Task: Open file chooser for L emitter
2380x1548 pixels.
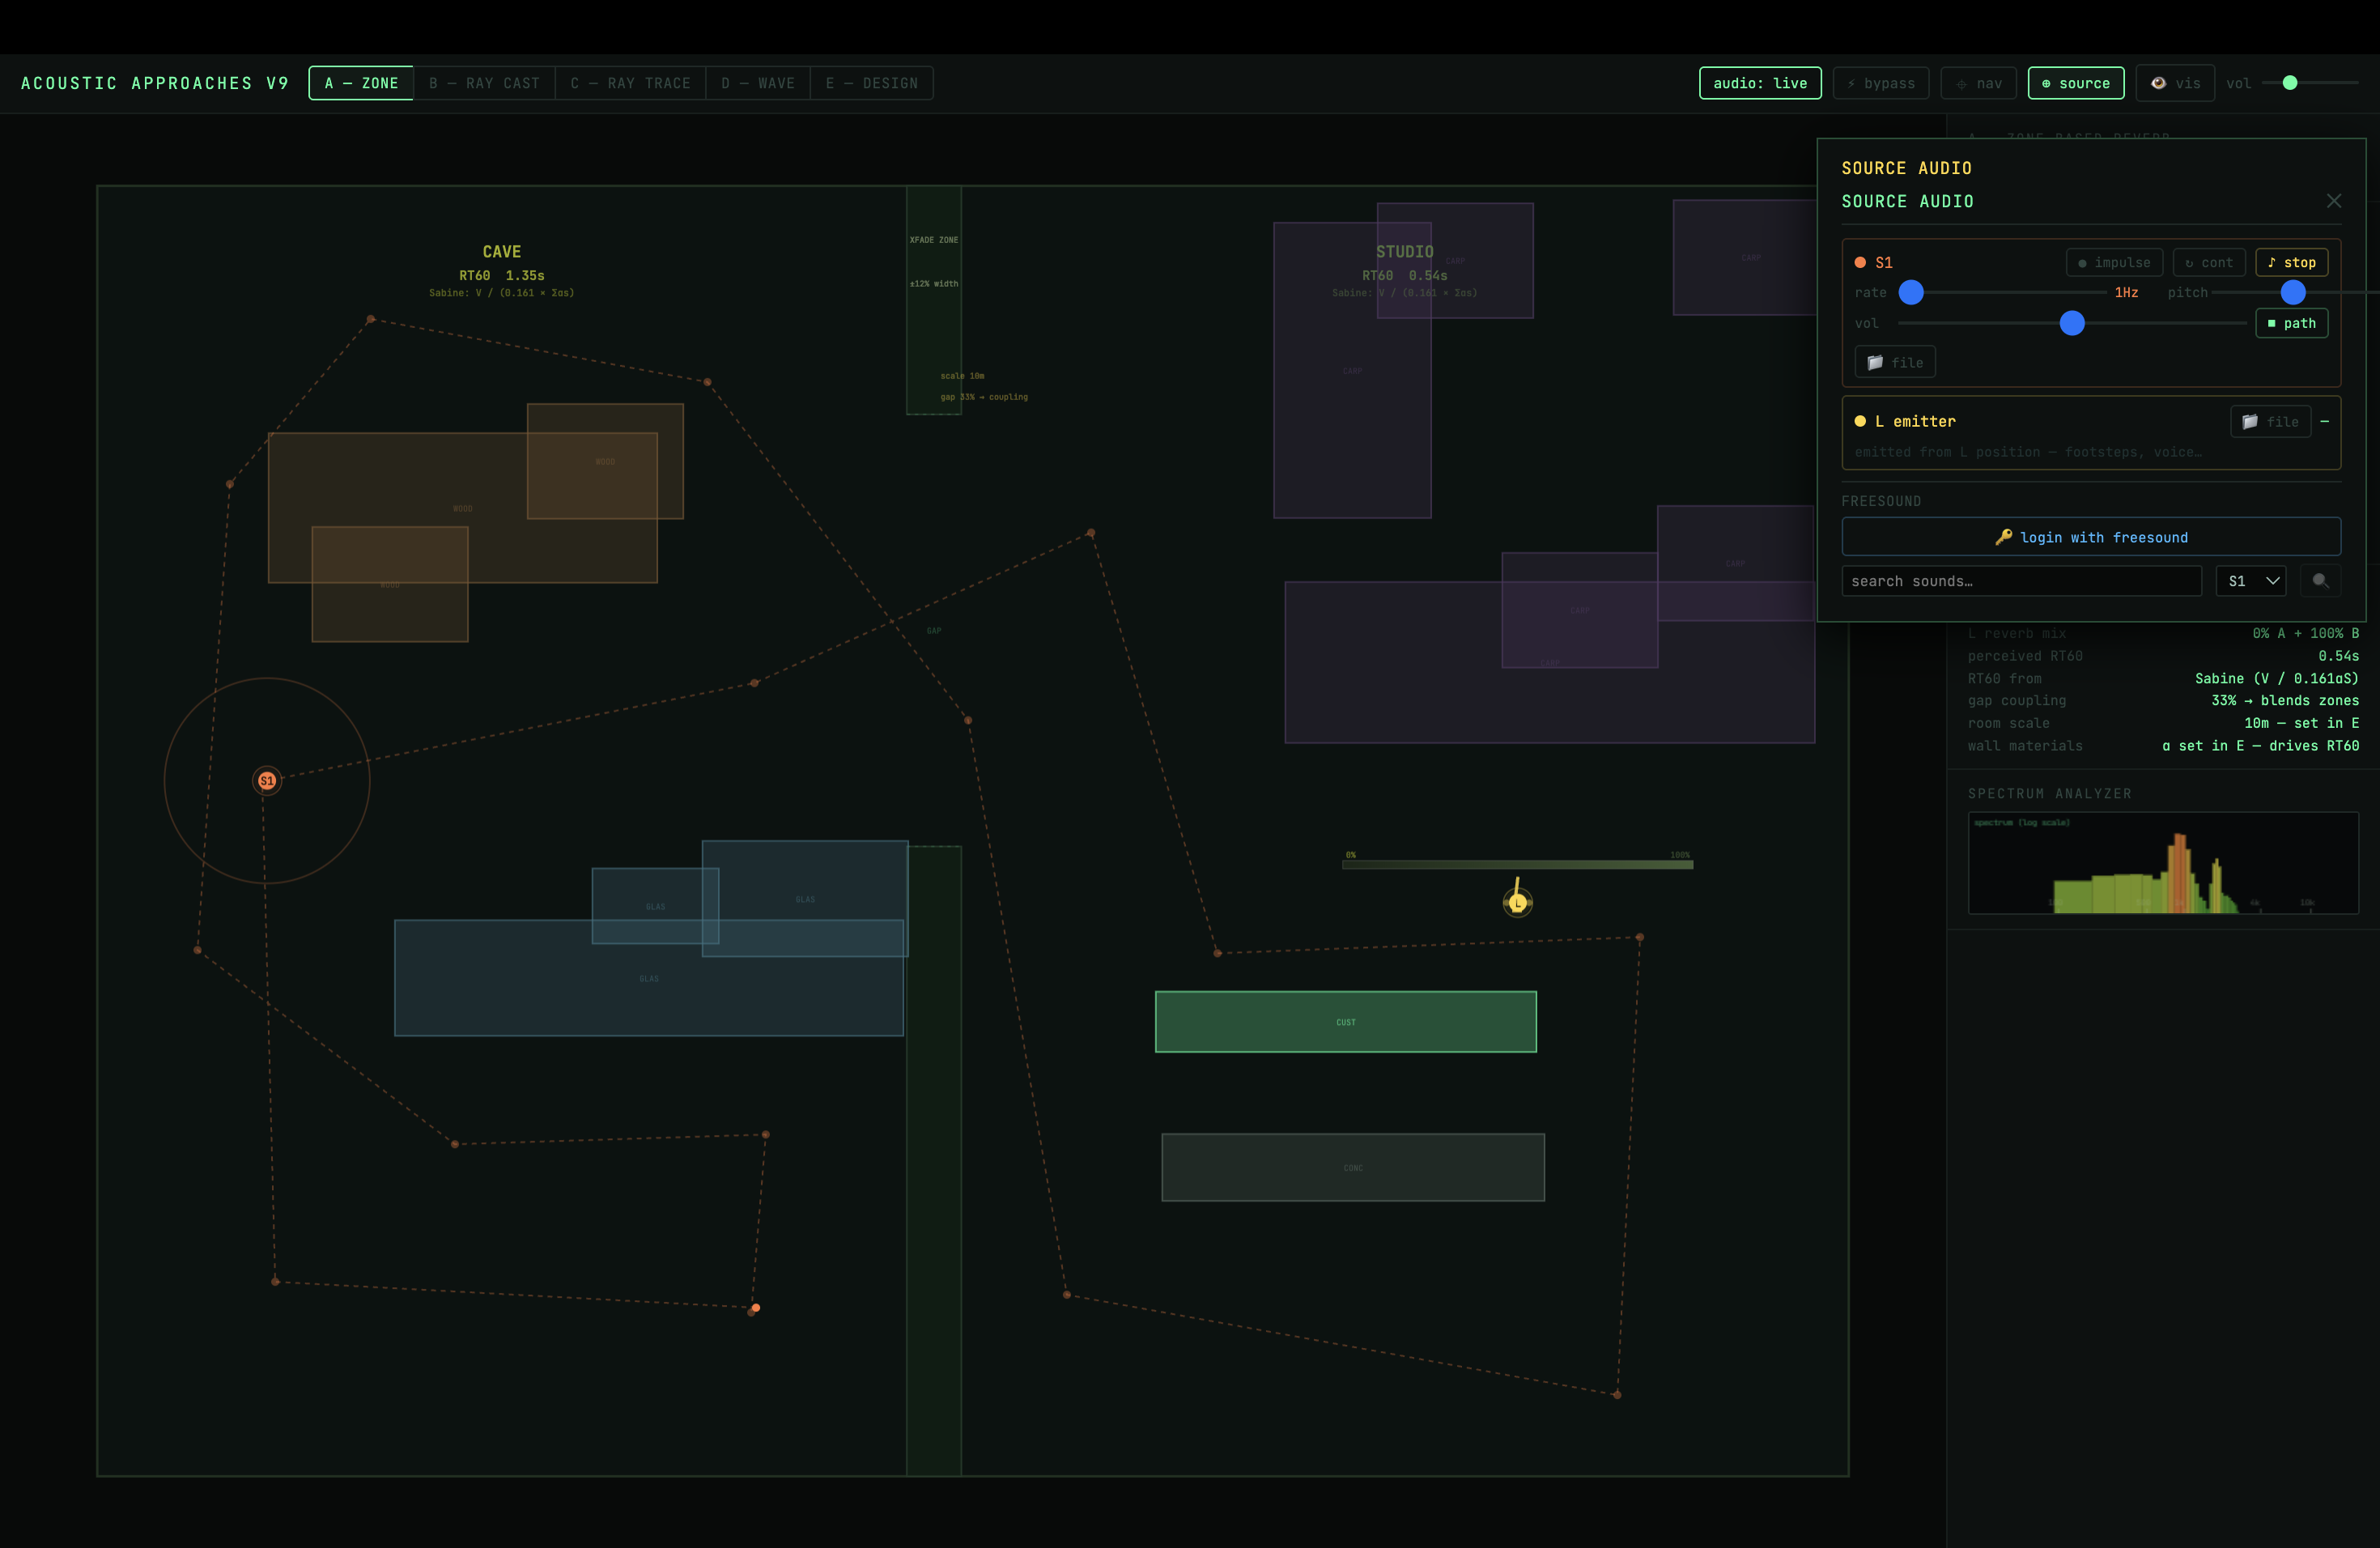Action: tap(2270, 421)
